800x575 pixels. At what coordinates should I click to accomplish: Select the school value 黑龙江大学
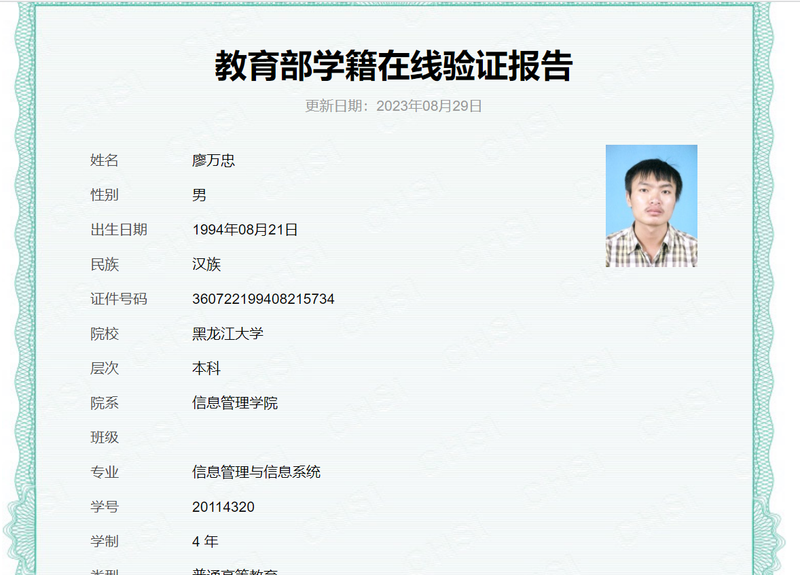point(228,334)
